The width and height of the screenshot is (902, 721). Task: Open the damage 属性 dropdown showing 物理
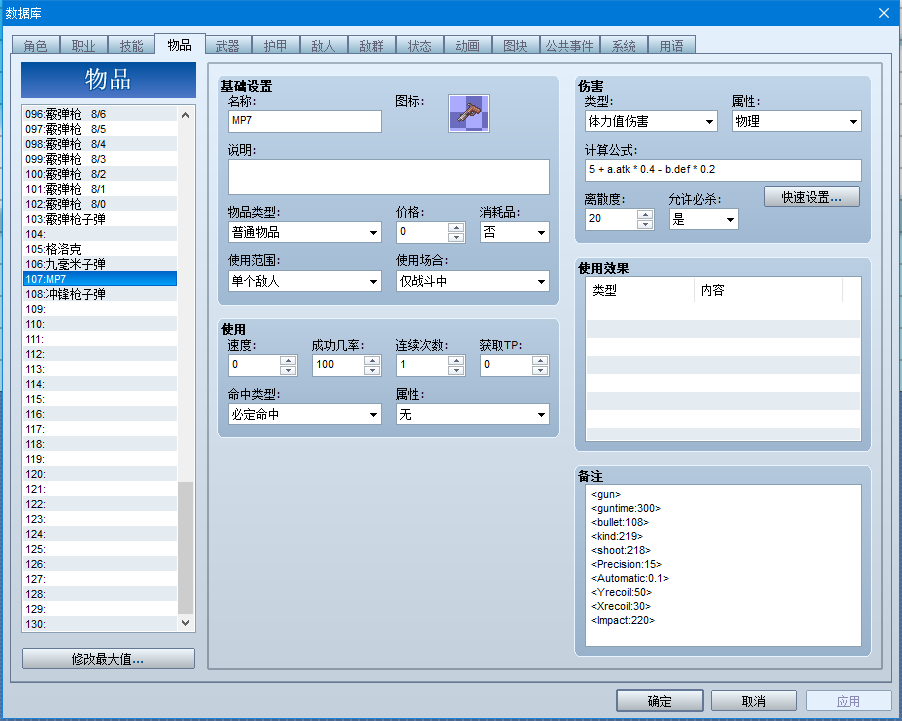796,121
